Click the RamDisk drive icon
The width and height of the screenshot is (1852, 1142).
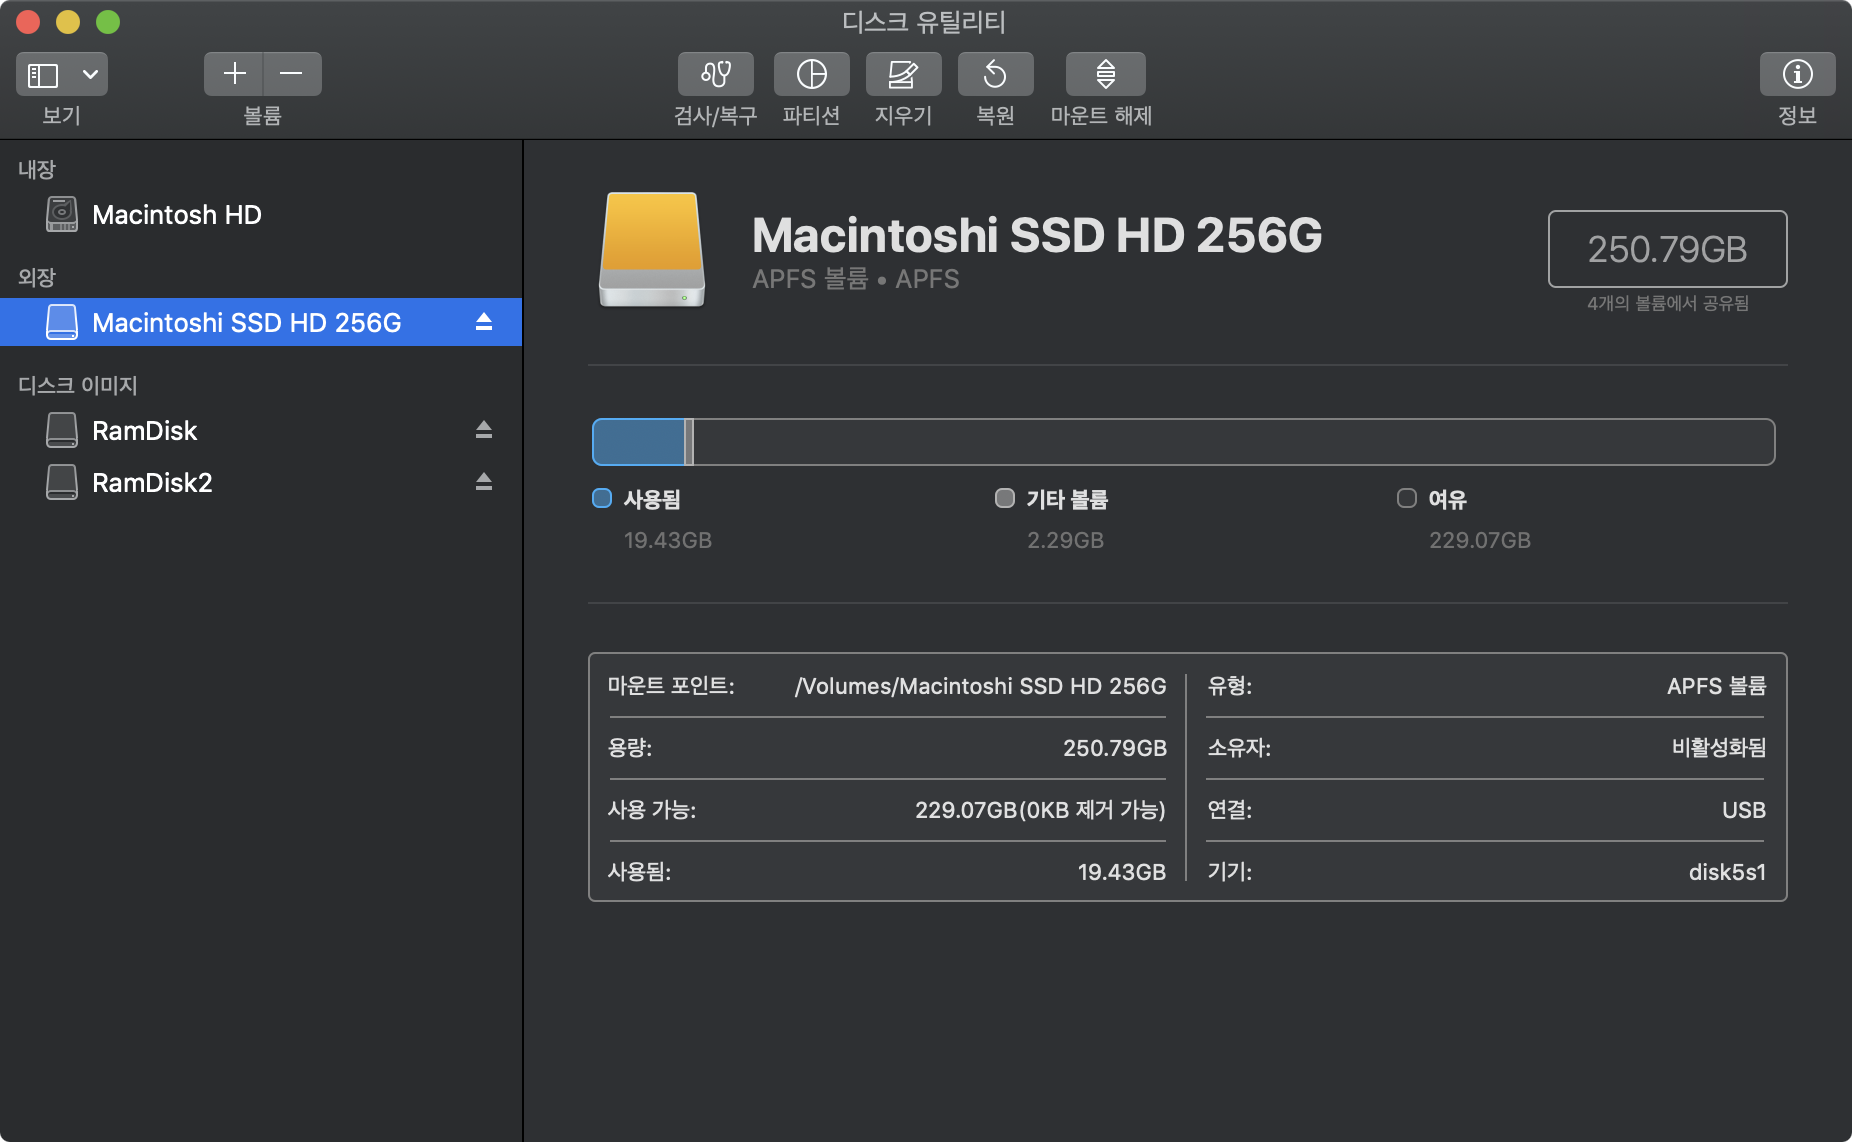tap(62, 430)
